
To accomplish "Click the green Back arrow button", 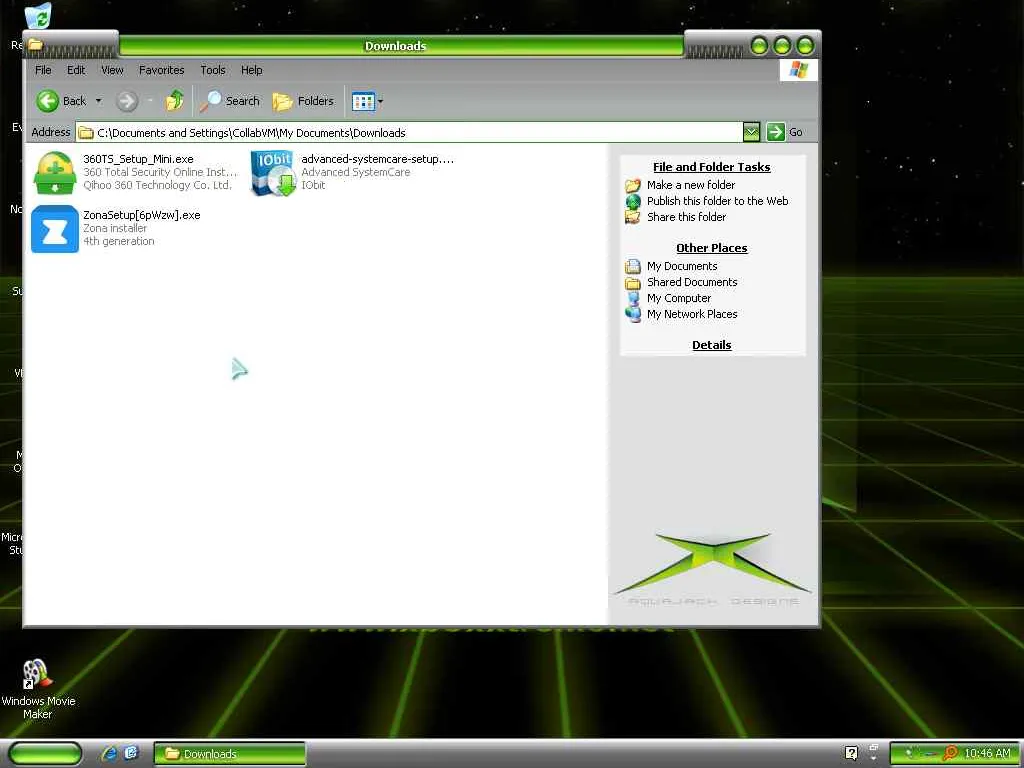I will click(48, 101).
